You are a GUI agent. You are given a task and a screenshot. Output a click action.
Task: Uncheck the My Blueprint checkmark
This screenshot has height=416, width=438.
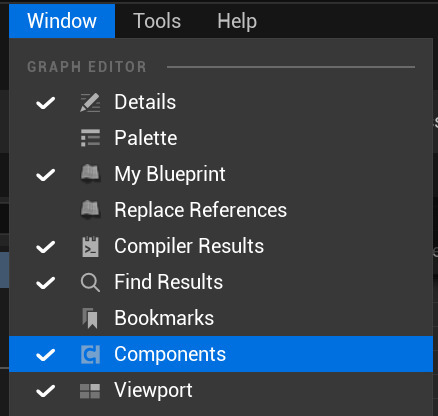click(x=46, y=175)
